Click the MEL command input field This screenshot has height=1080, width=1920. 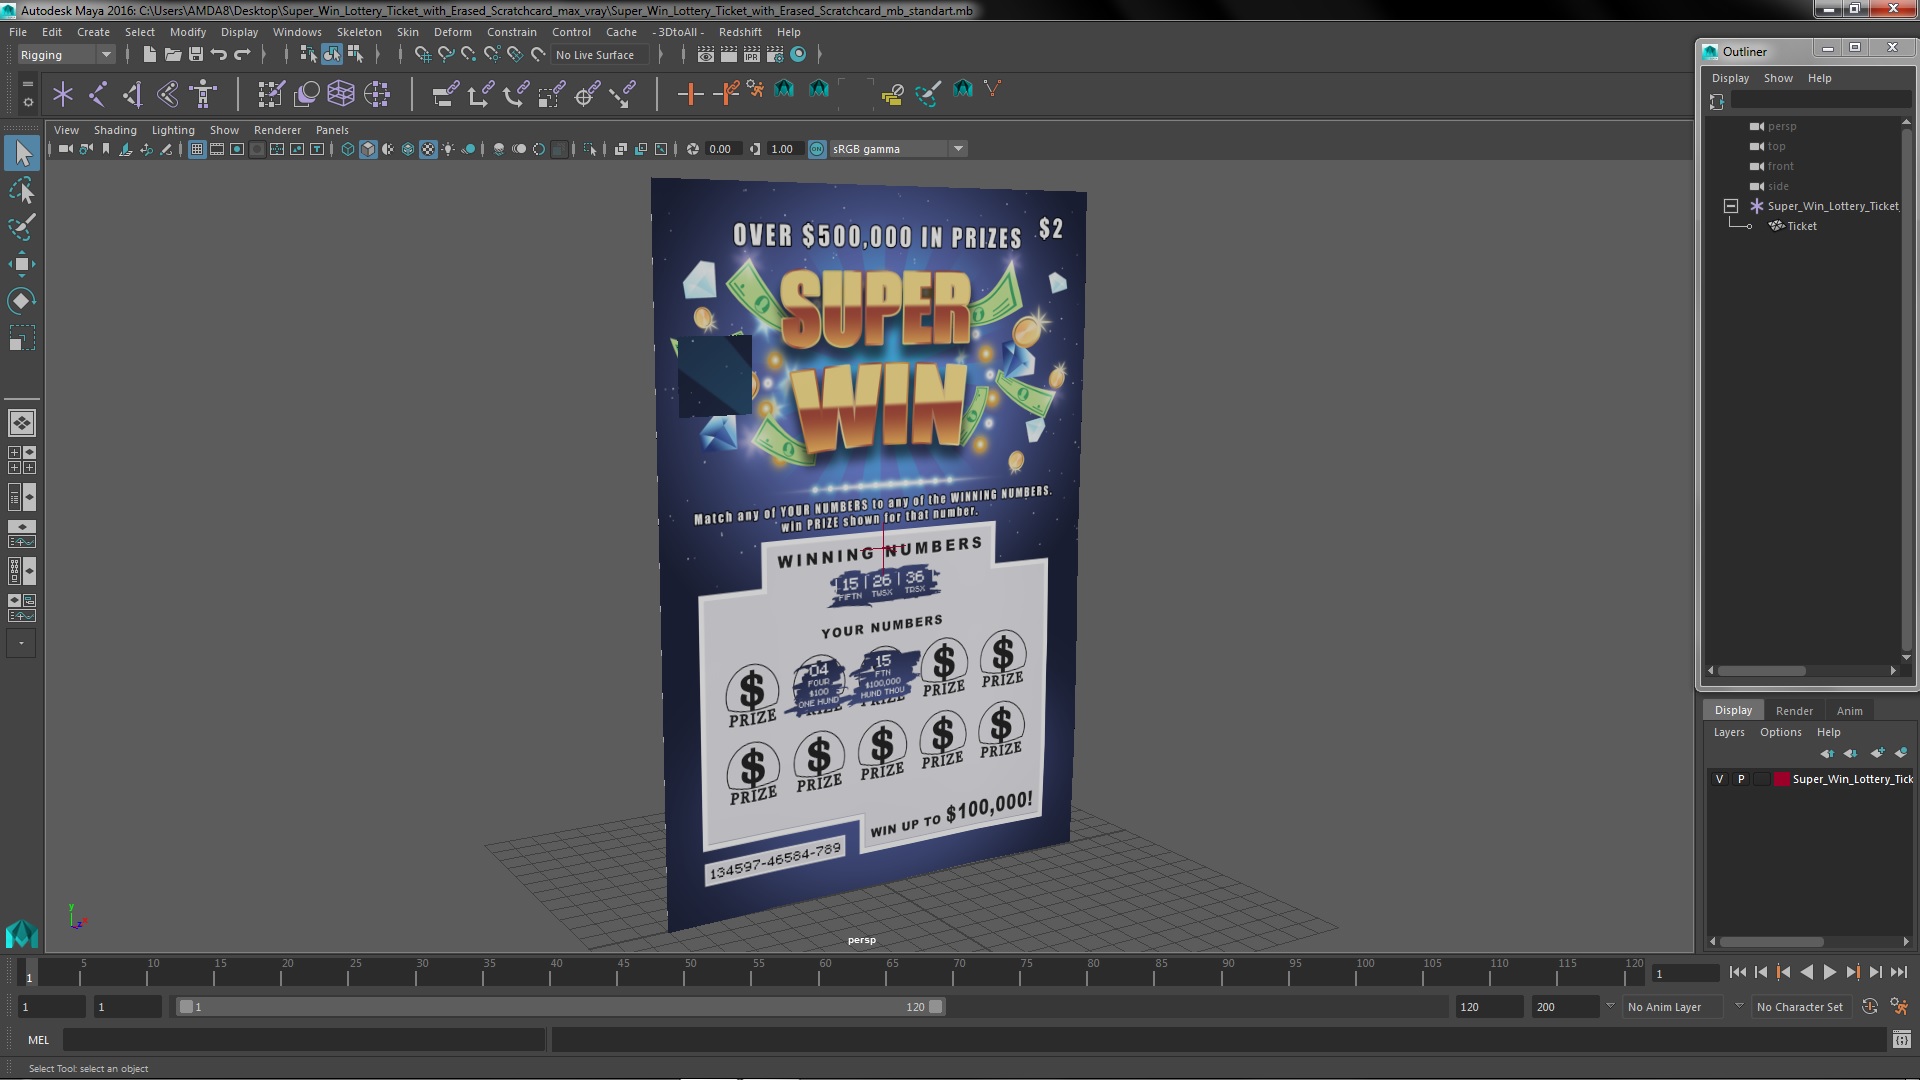click(304, 1040)
